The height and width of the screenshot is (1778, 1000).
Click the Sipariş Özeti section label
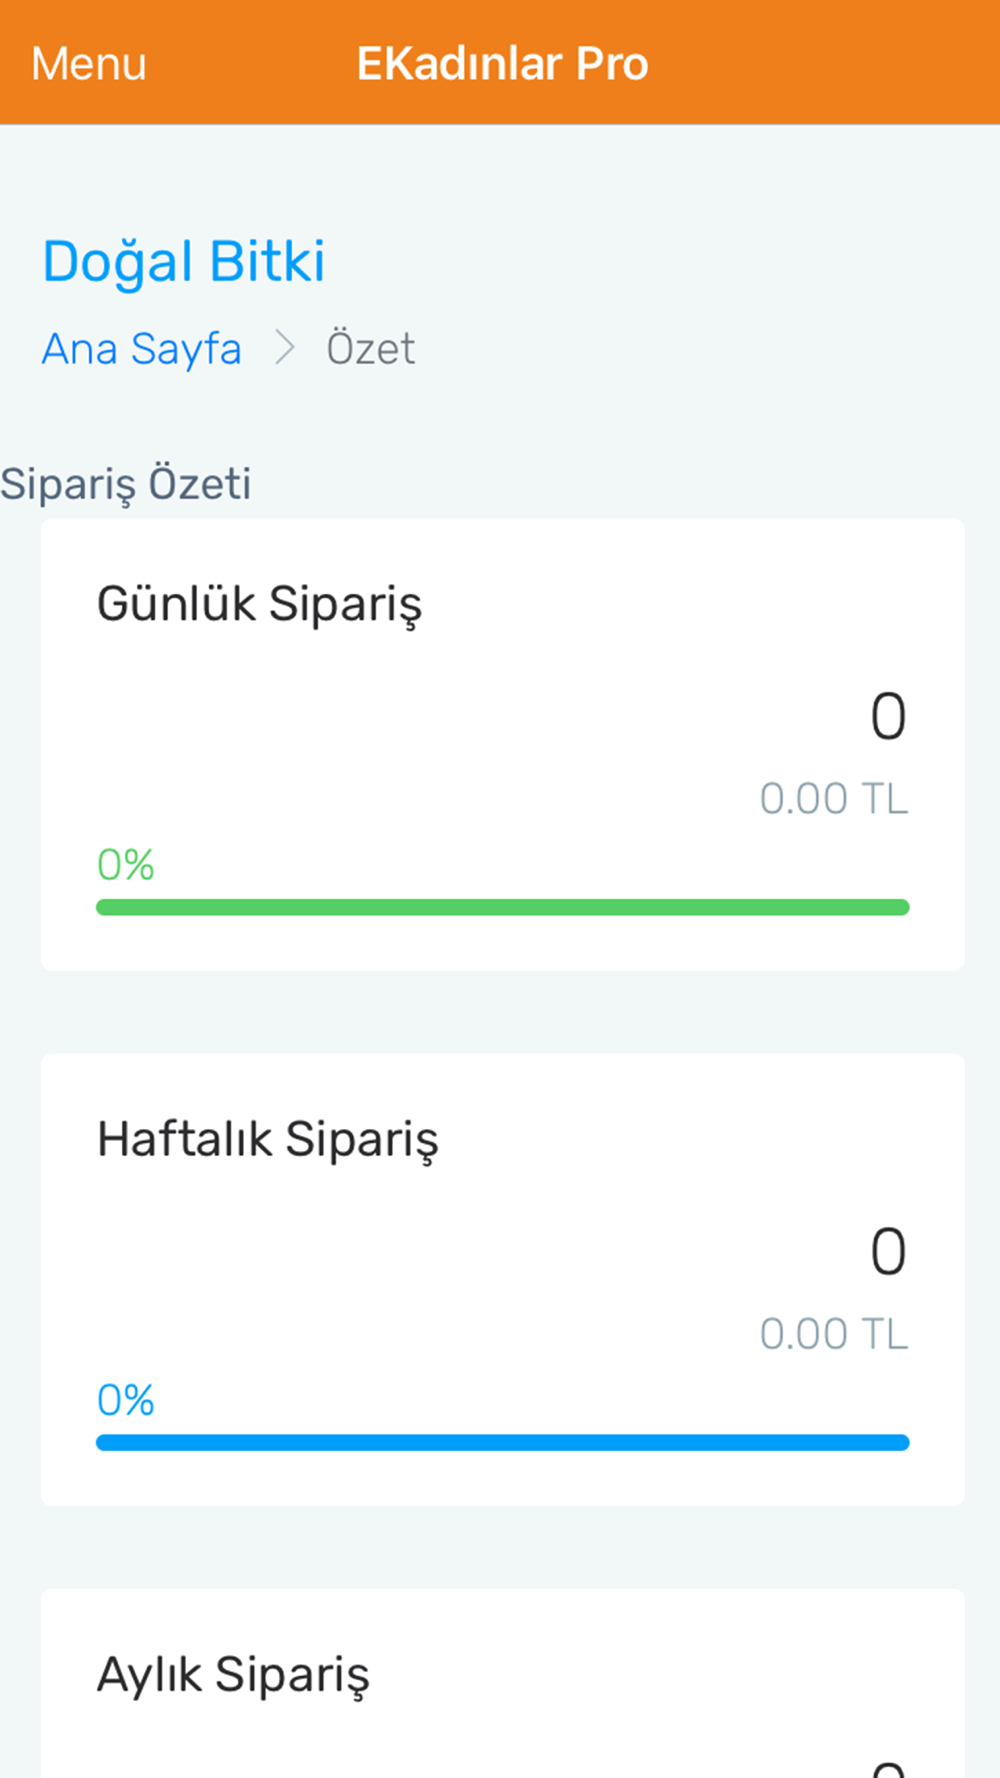(126, 484)
